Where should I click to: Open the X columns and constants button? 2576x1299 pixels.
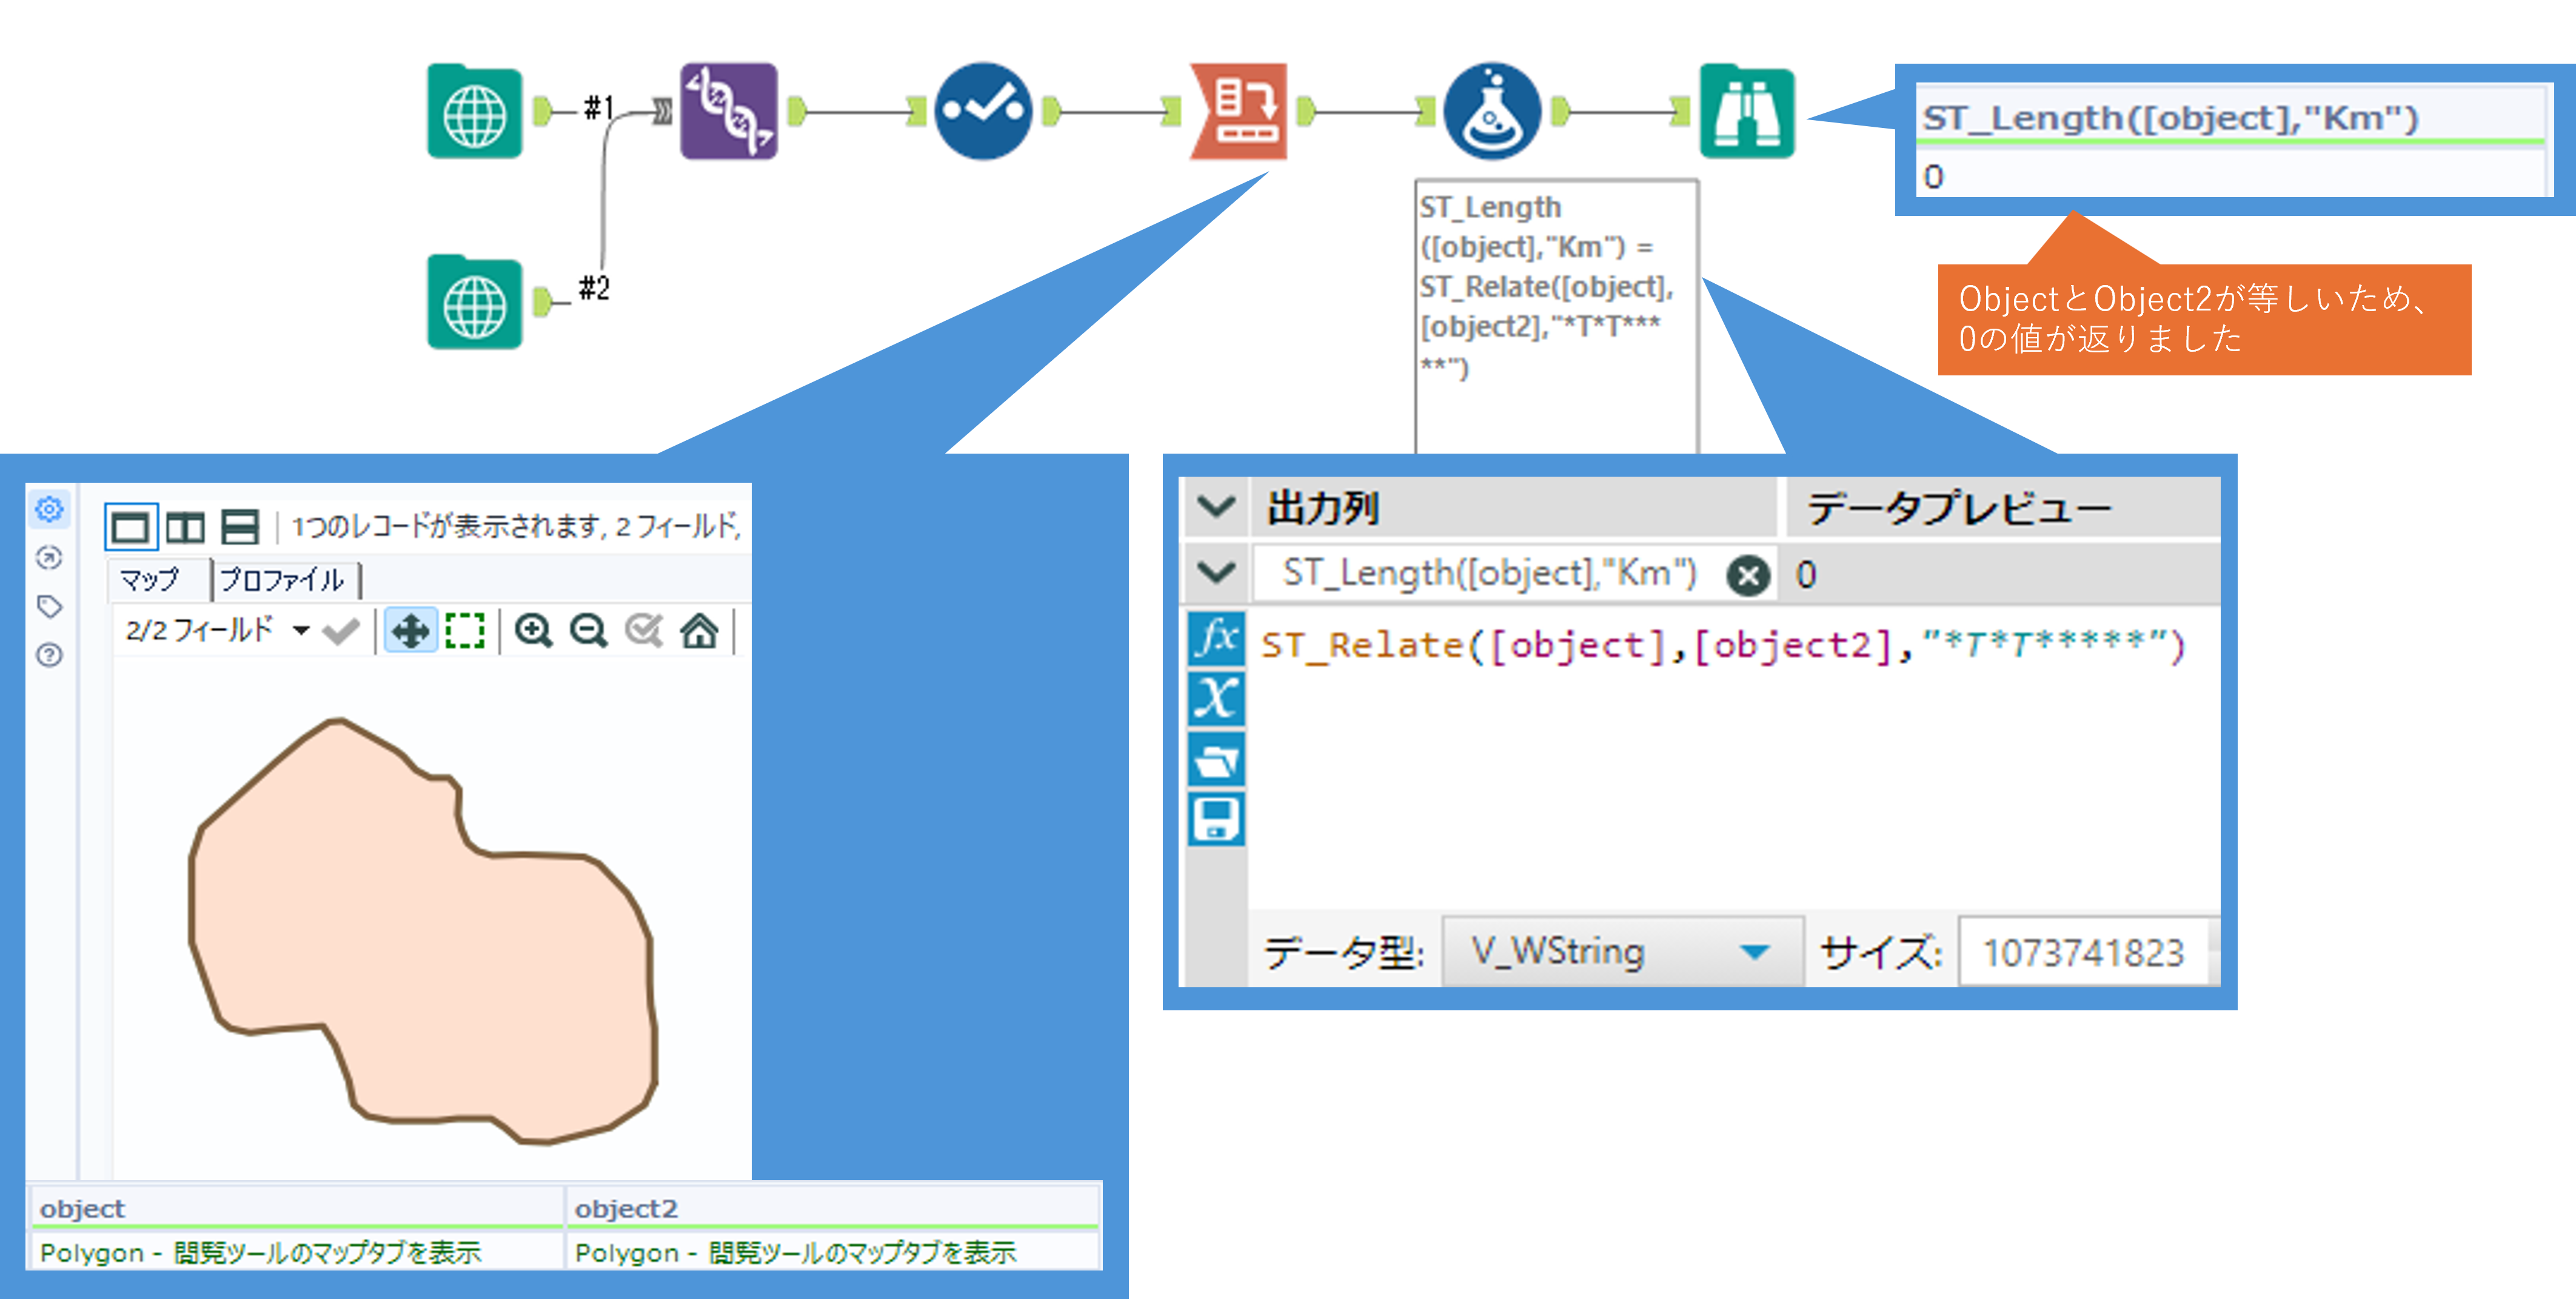coord(1216,698)
